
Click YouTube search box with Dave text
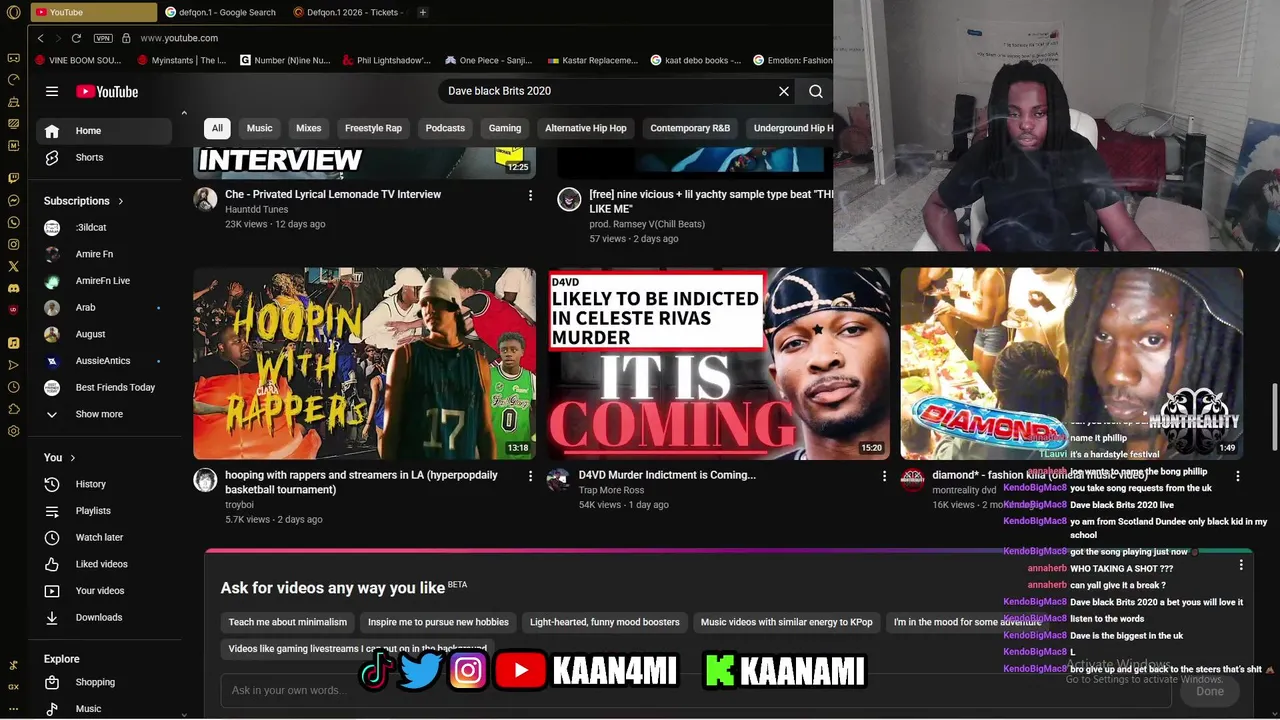[608, 91]
